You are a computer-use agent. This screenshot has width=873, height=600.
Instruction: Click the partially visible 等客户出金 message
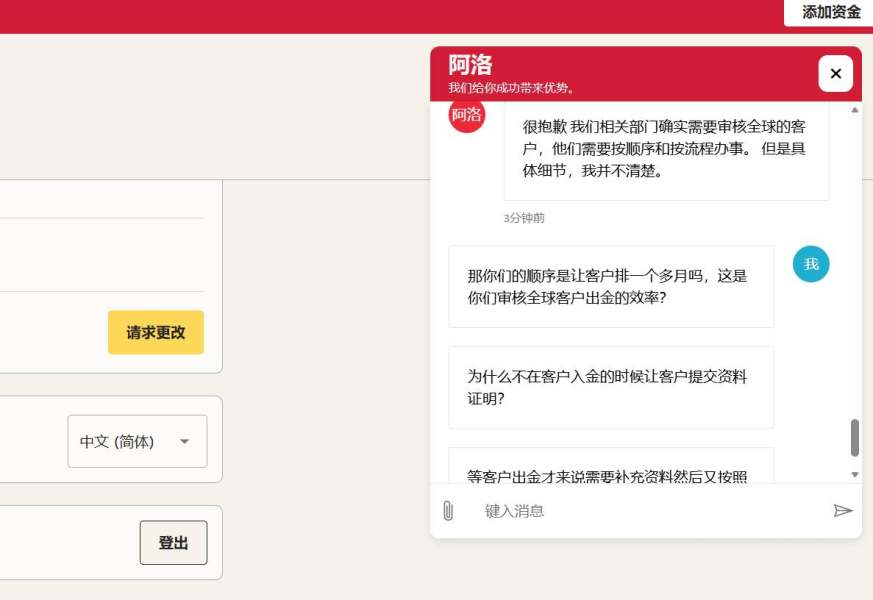pyautogui.click(x=611, y=471)
